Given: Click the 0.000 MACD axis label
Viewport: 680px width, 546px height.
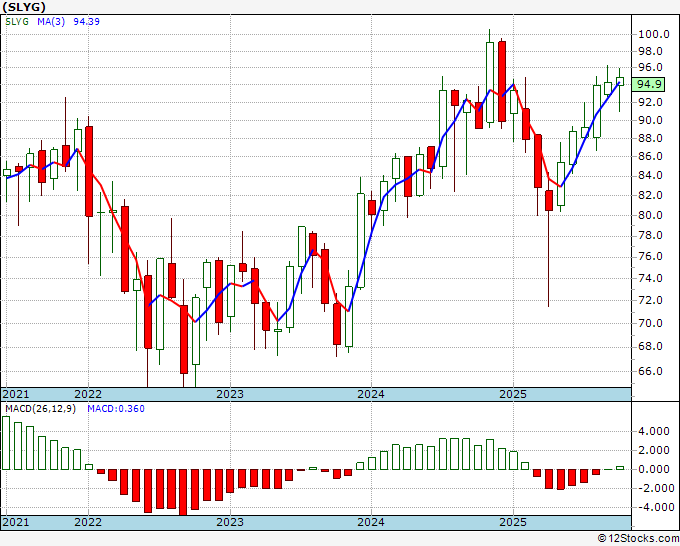Looking at the screenshot, I should click(x=654, y=469).
